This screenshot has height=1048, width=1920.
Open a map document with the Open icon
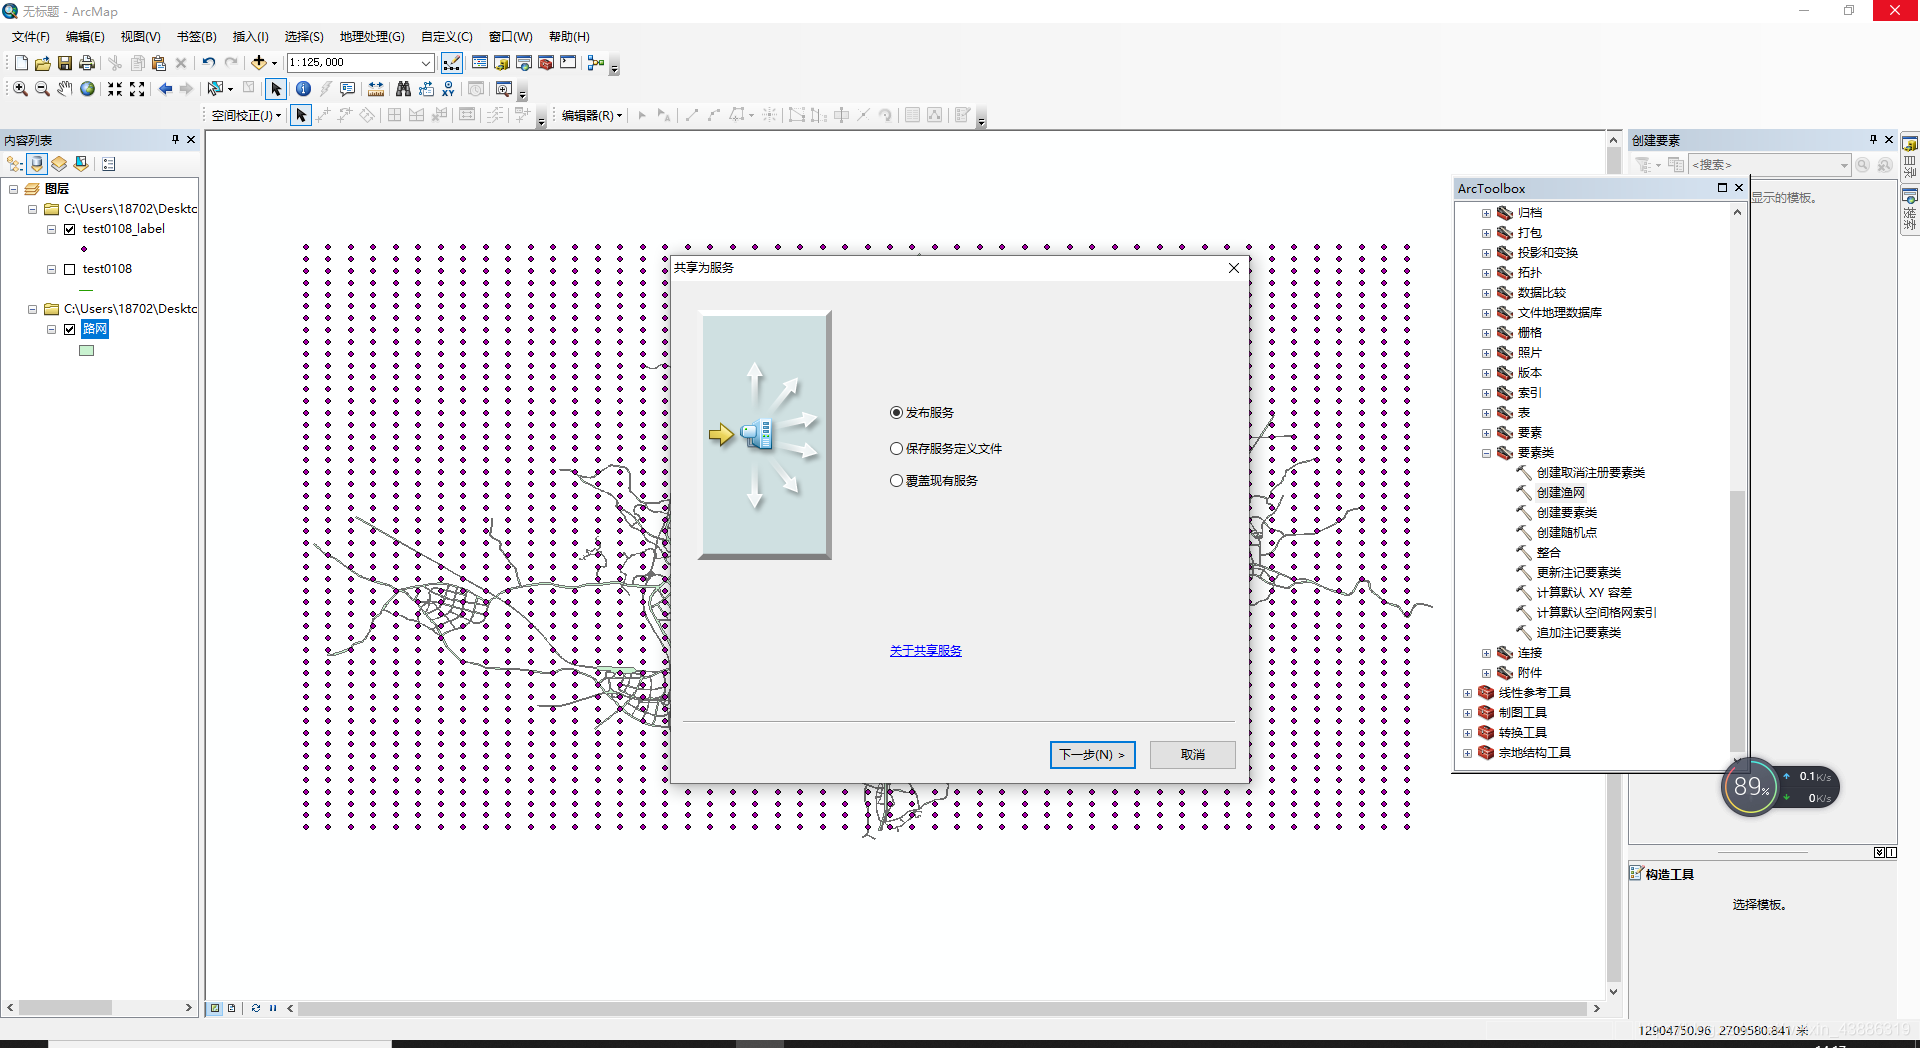point(43,63)
